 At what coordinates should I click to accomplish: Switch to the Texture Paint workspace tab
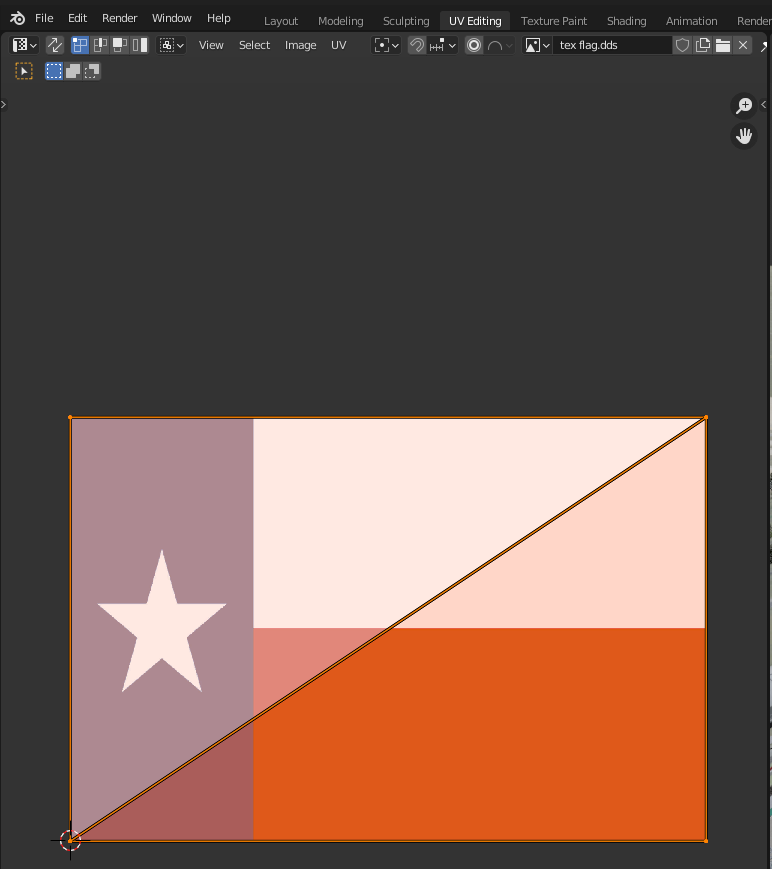[x=554, y=21]
